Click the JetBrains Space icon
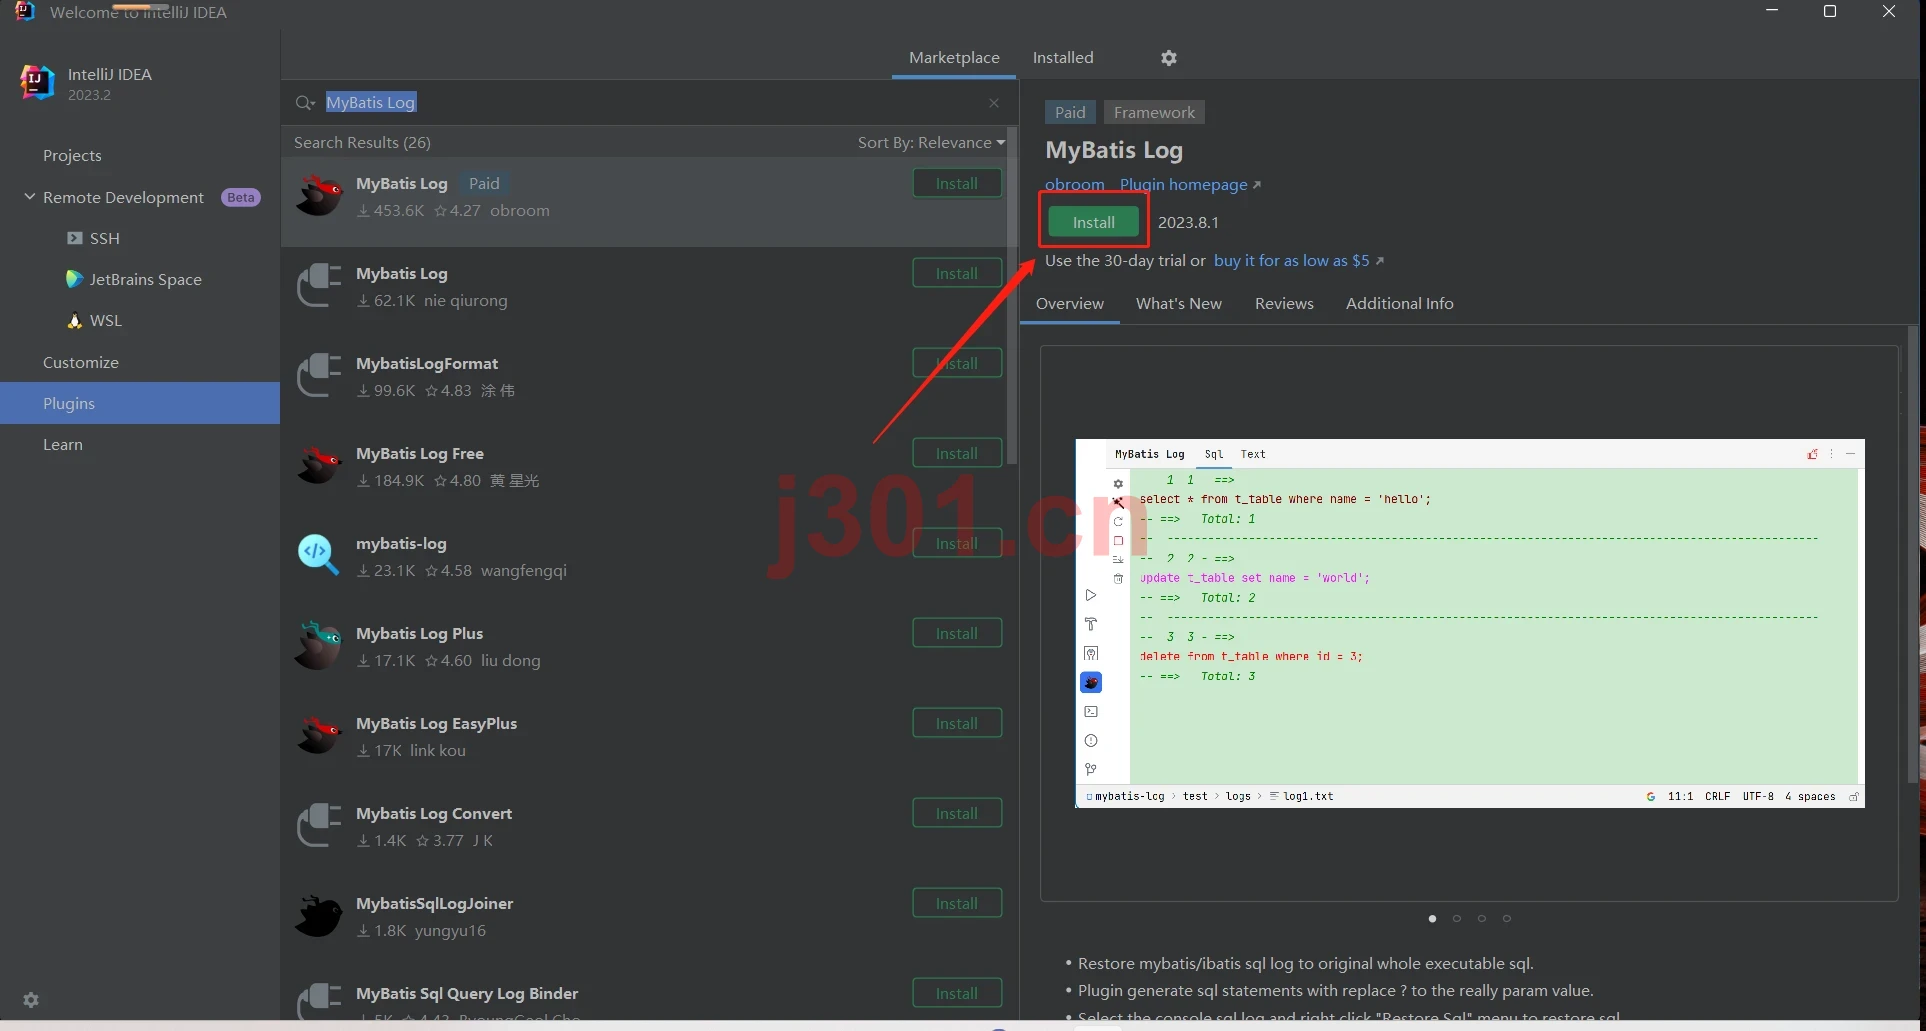Viewport: 1926px width, 1031px height. click(74, 279)
